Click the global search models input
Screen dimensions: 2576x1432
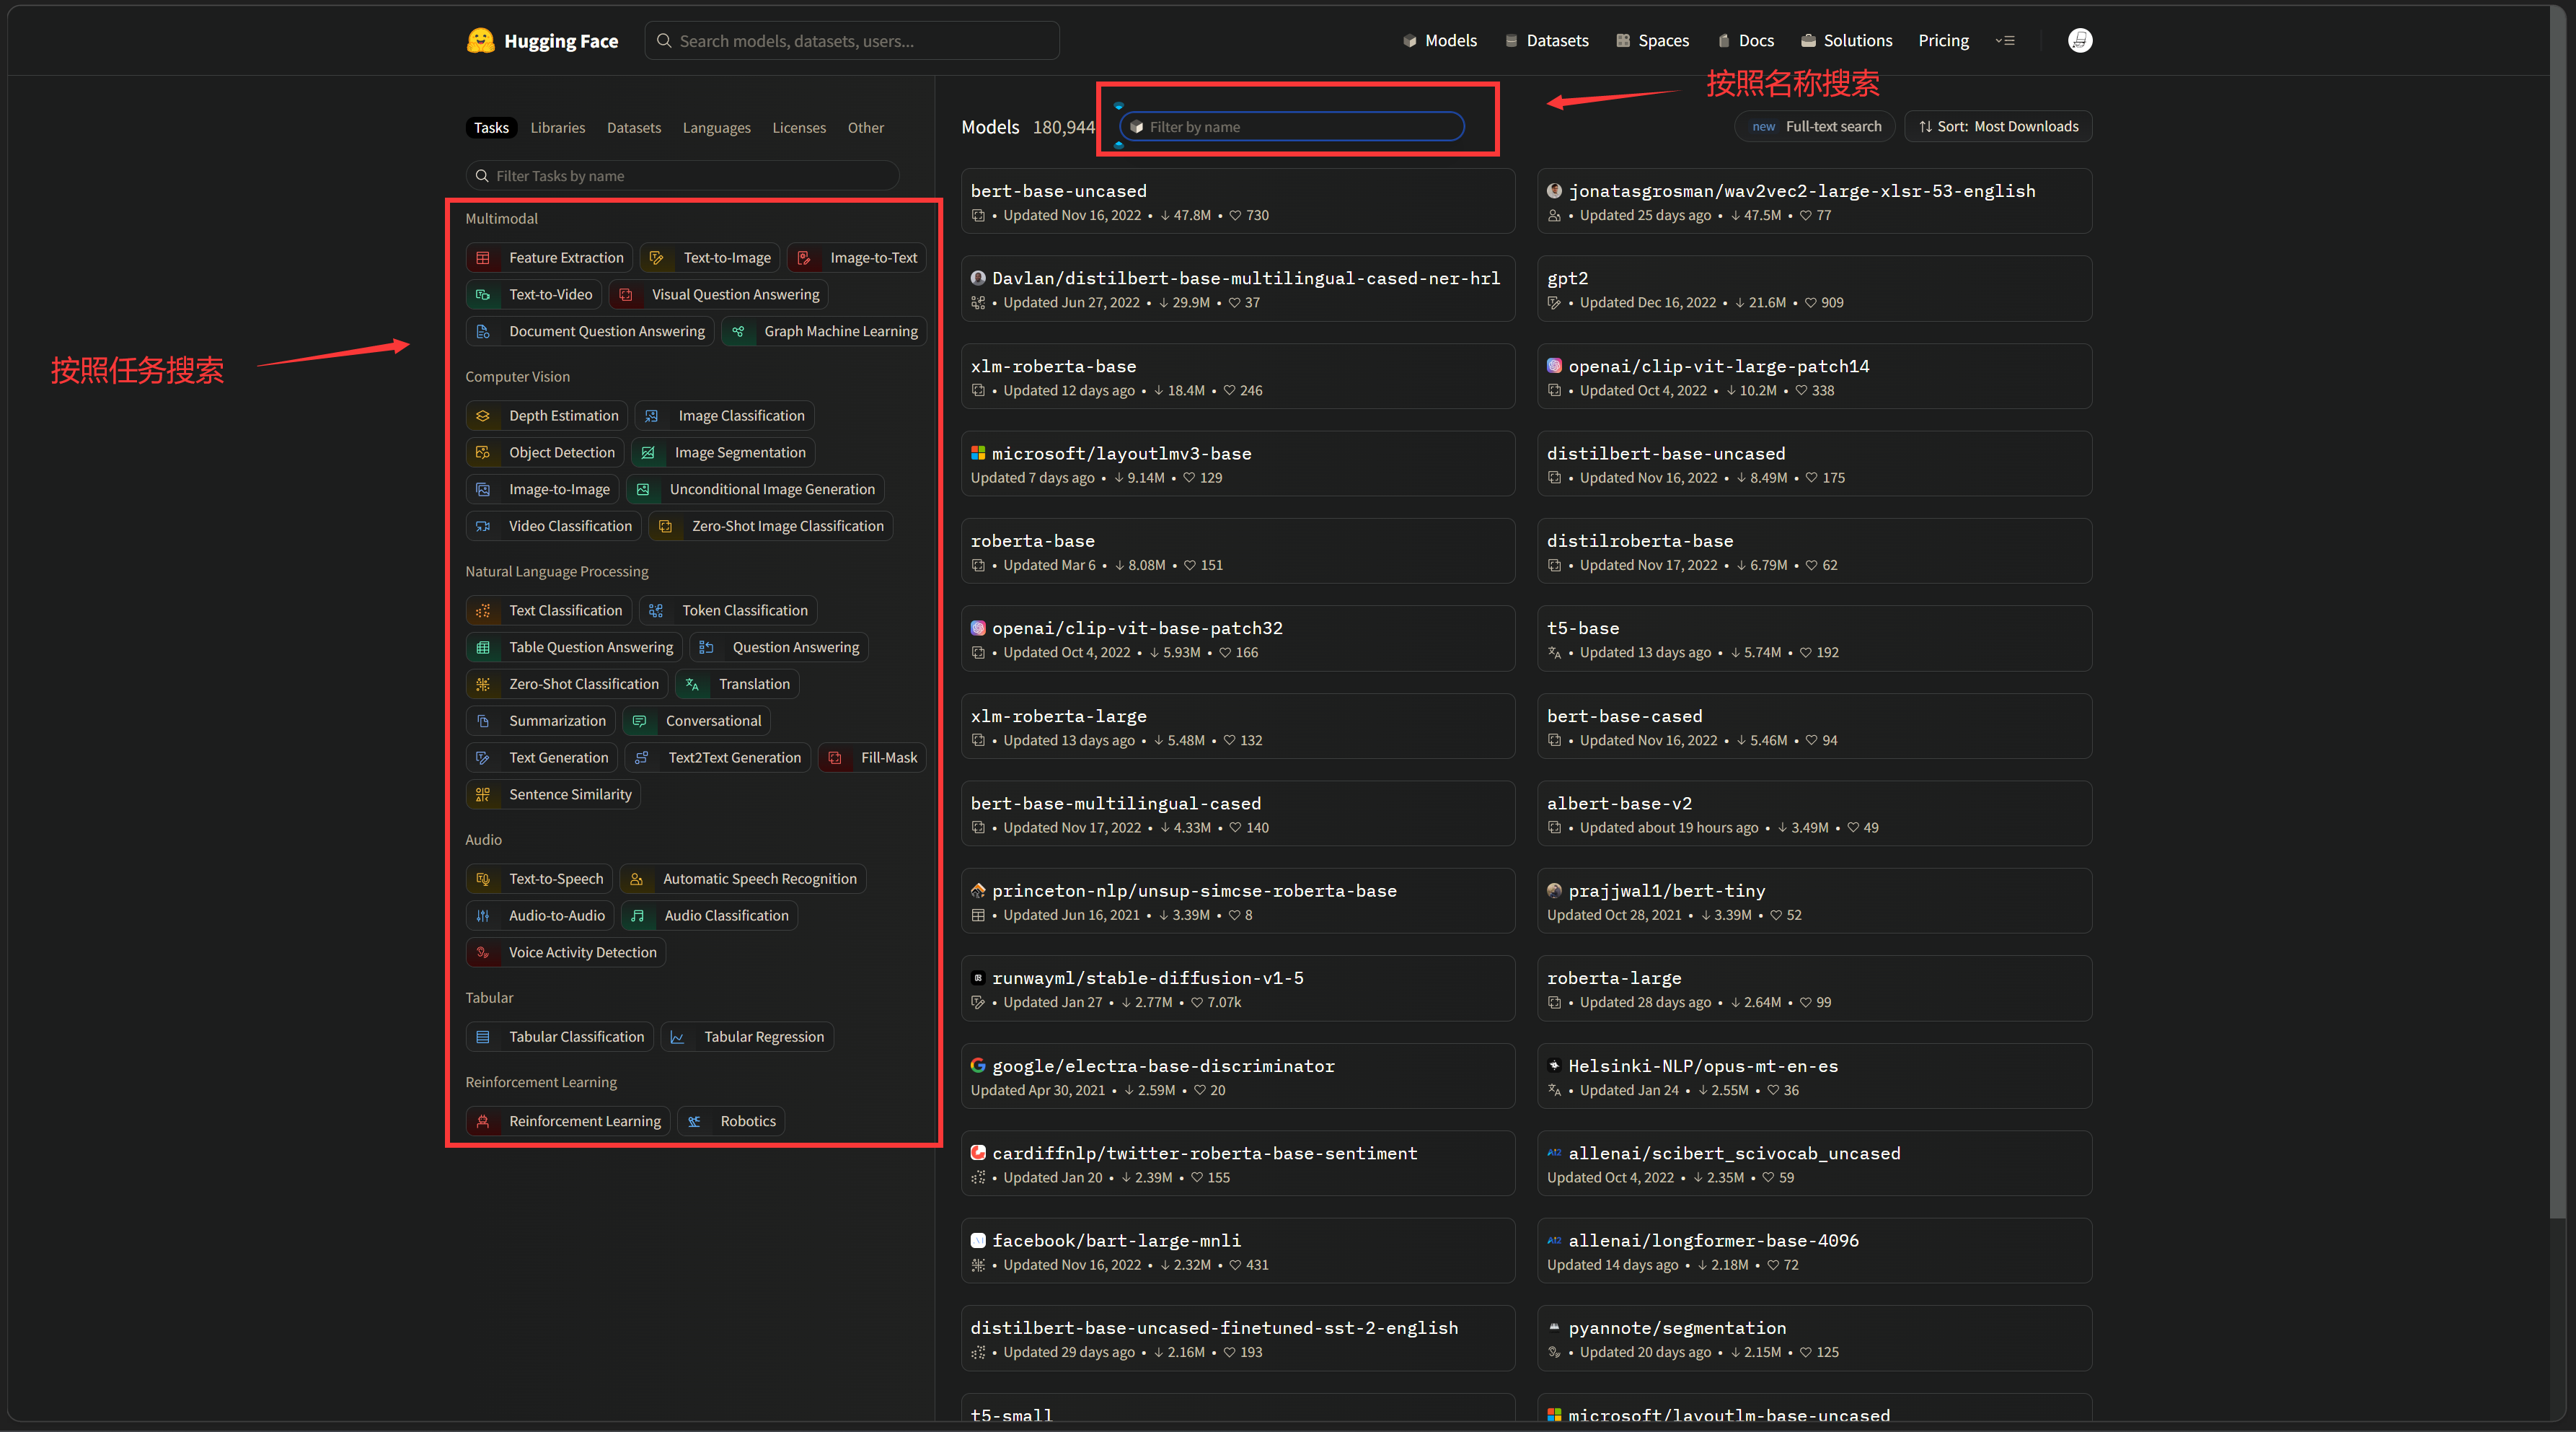pyautogui.click(x=852, y=40)
